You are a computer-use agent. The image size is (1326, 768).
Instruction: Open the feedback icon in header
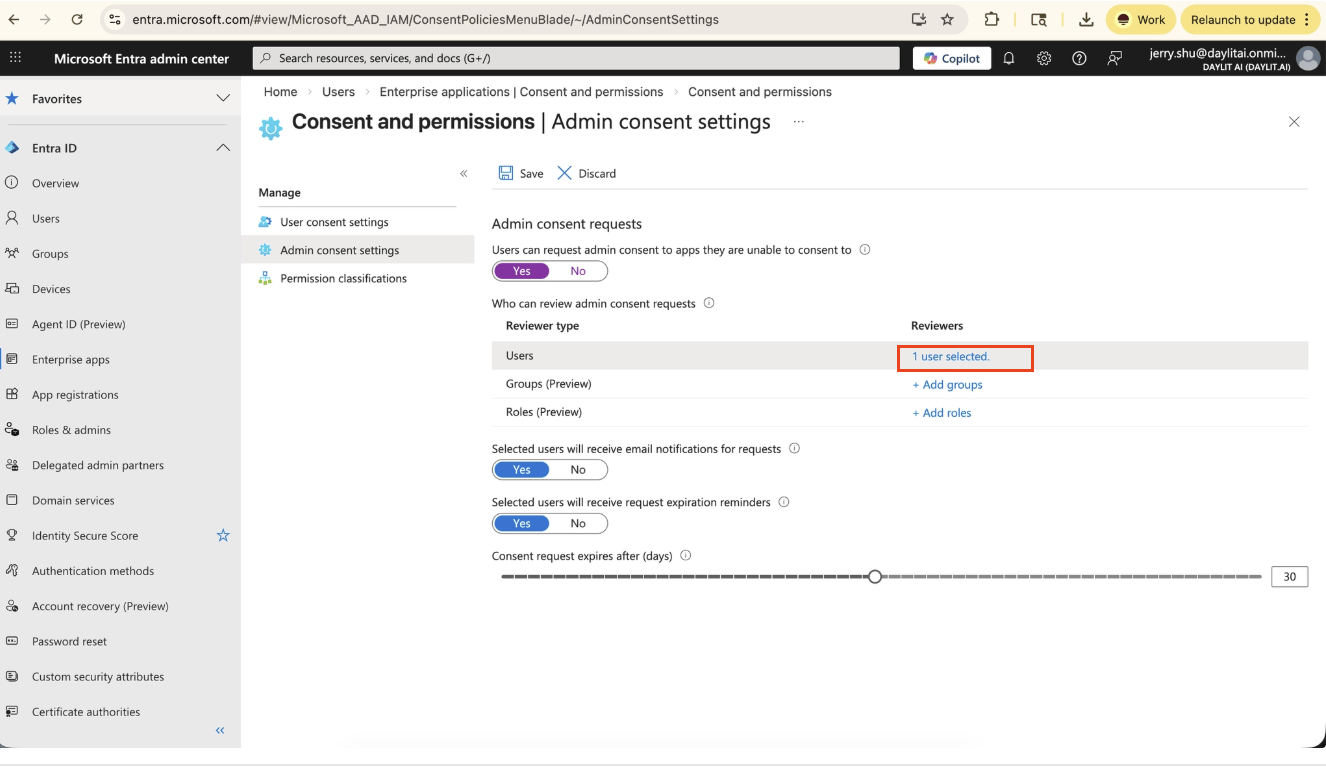tap(1115, 58)
